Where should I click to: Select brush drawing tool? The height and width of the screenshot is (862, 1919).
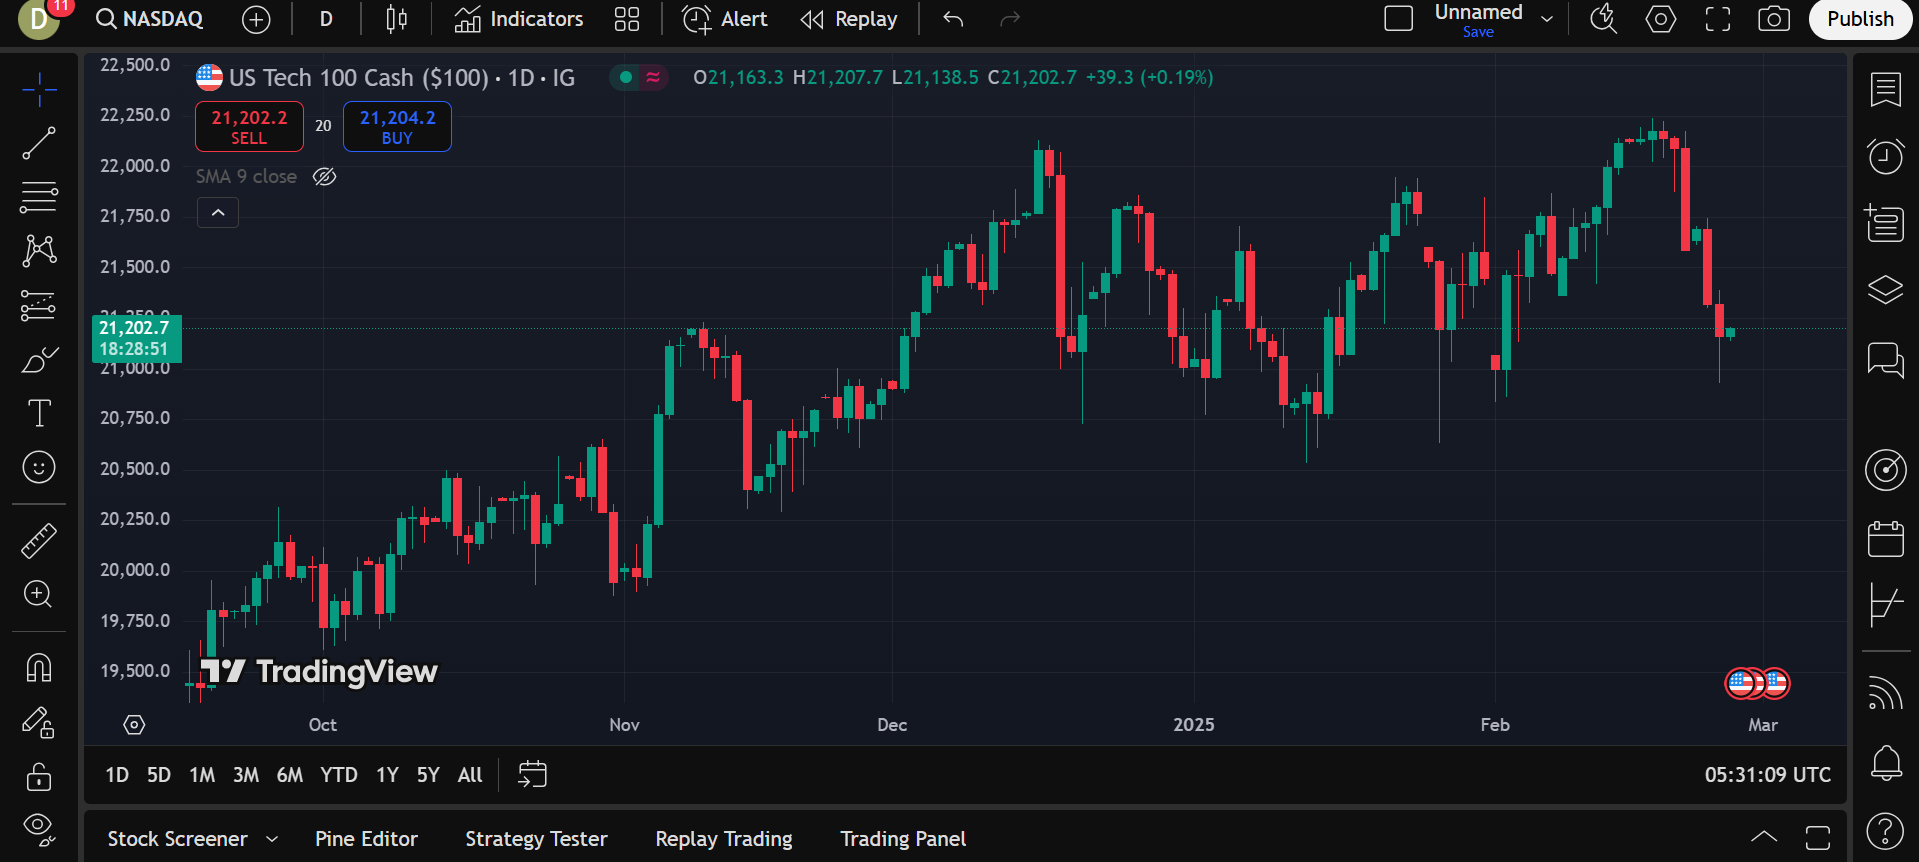pyautogui.click(x=39, y=359)
